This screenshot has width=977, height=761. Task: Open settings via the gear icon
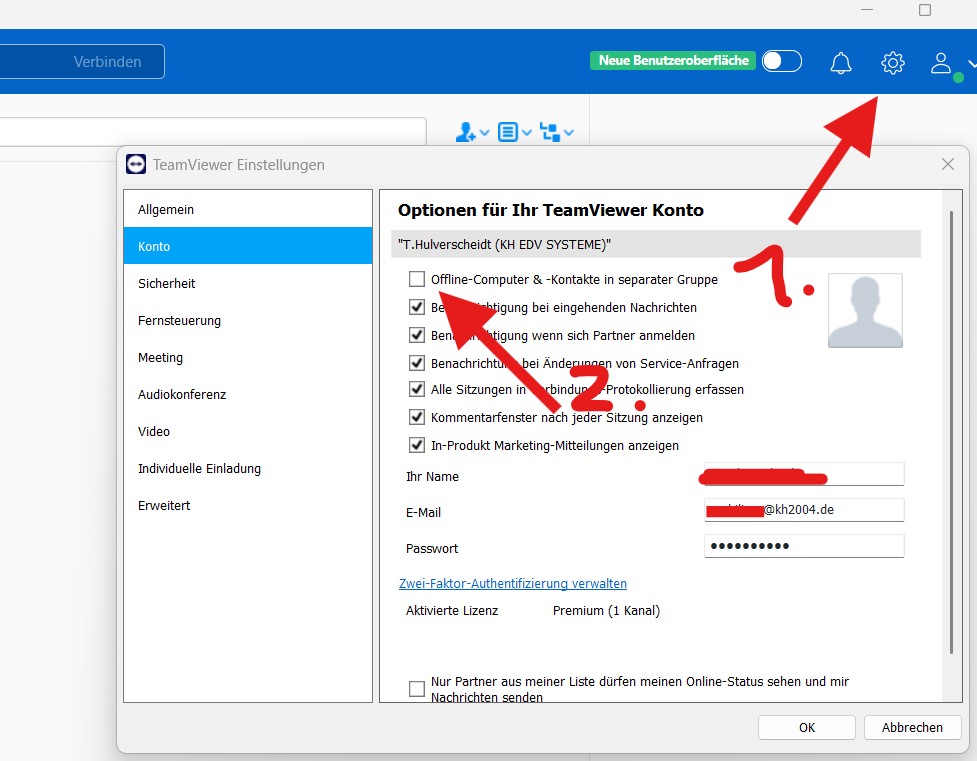pos(892,62)
